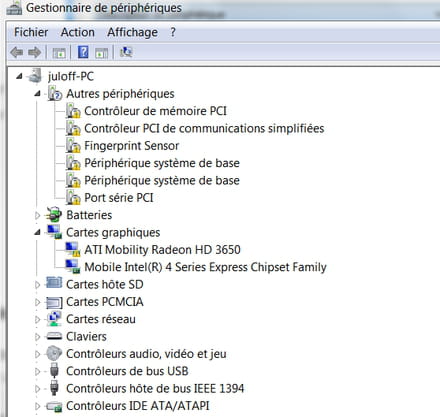Click the Scan for hardware changes icon
The width and height of the screenshot is (440, 417).
pyautogui.click(x=126, y=52)
